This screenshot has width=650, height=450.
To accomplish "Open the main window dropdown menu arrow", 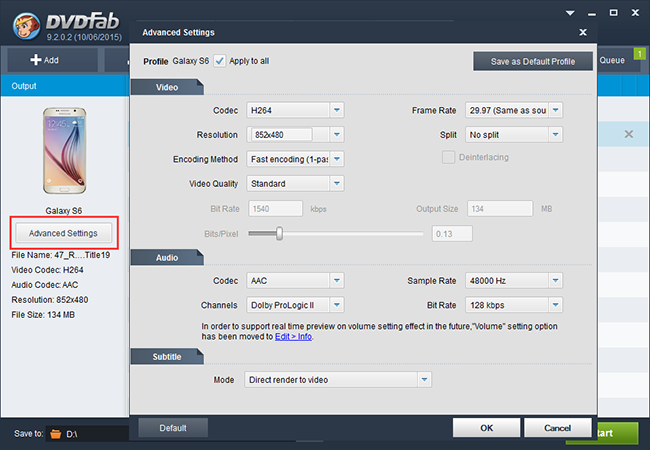I will (570, 13).
